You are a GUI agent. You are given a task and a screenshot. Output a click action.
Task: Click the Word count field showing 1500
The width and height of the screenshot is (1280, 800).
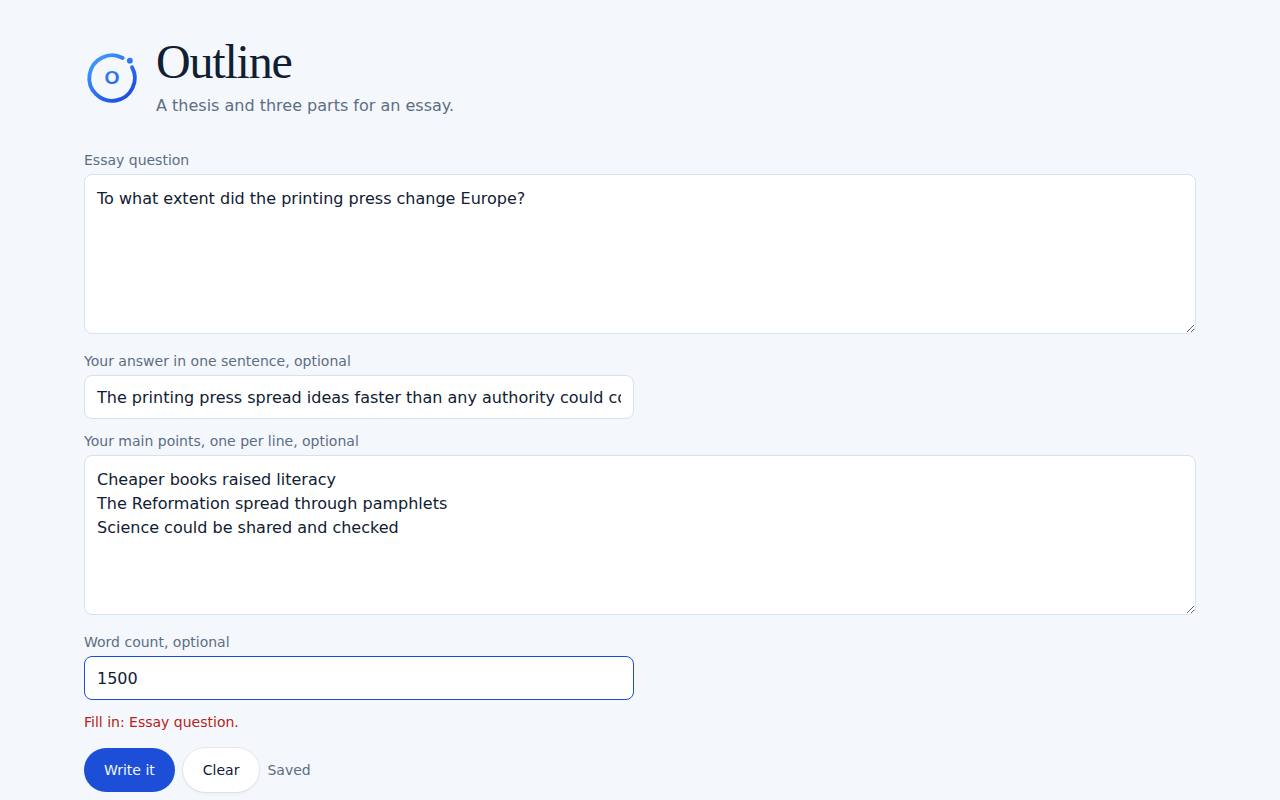tap(359, 678)
